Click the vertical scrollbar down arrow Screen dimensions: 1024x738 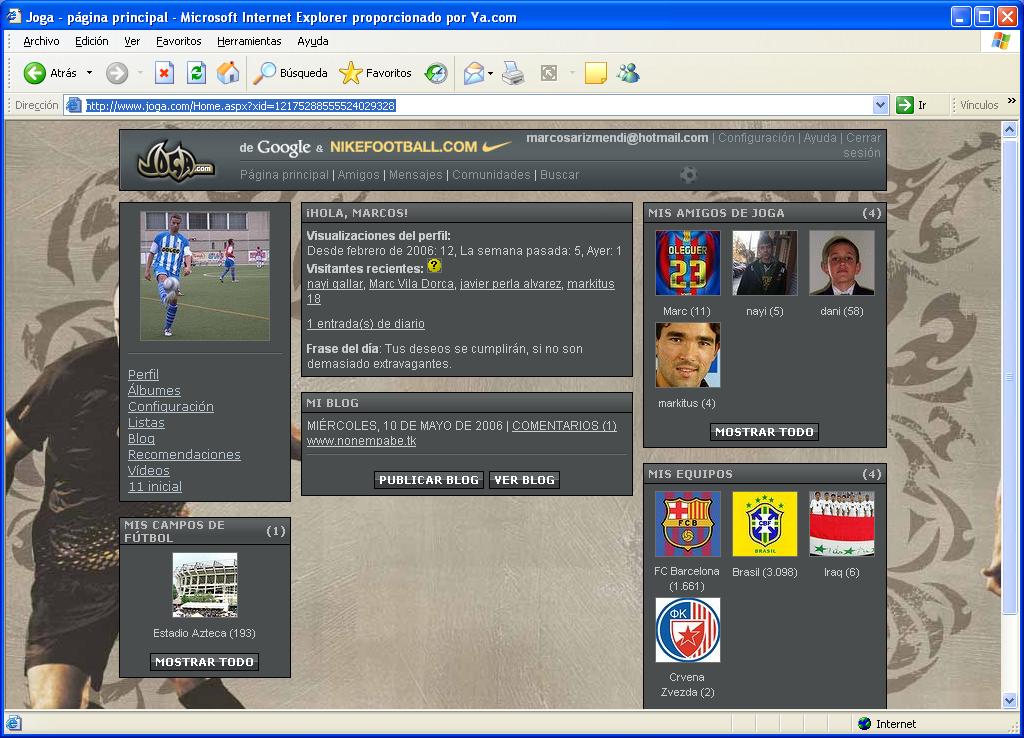click(x=1010, y=701)
